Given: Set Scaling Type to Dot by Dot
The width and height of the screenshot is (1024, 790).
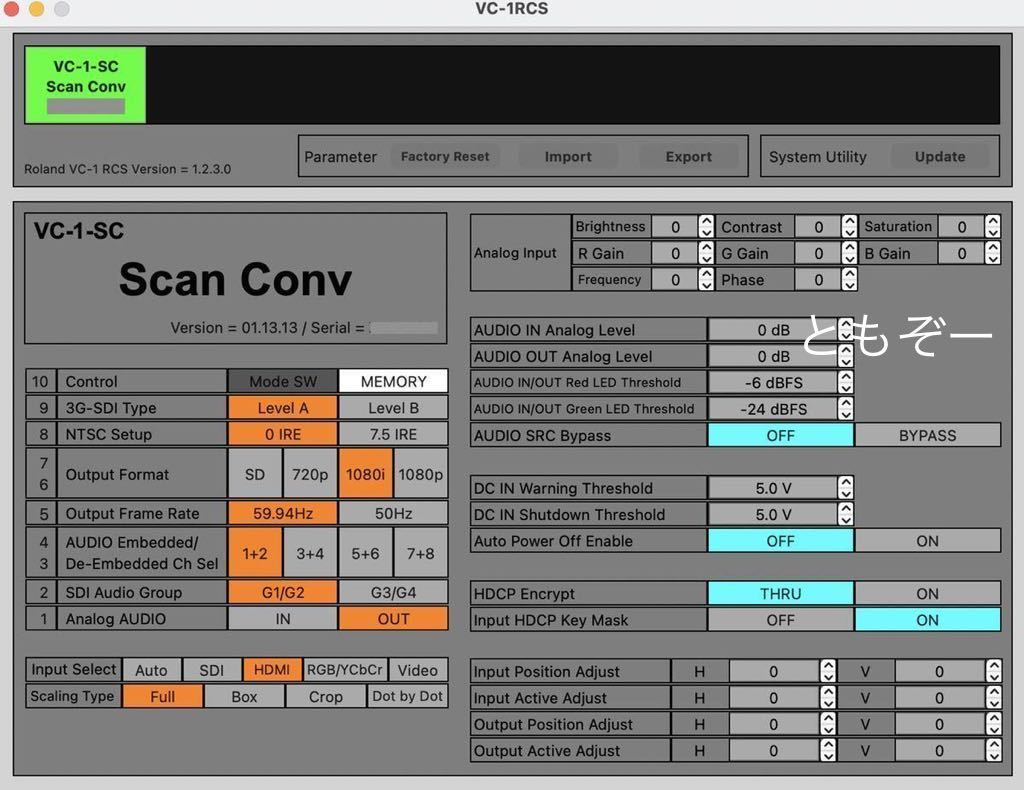Looking at the screenshot, I should tap(408, 697).
